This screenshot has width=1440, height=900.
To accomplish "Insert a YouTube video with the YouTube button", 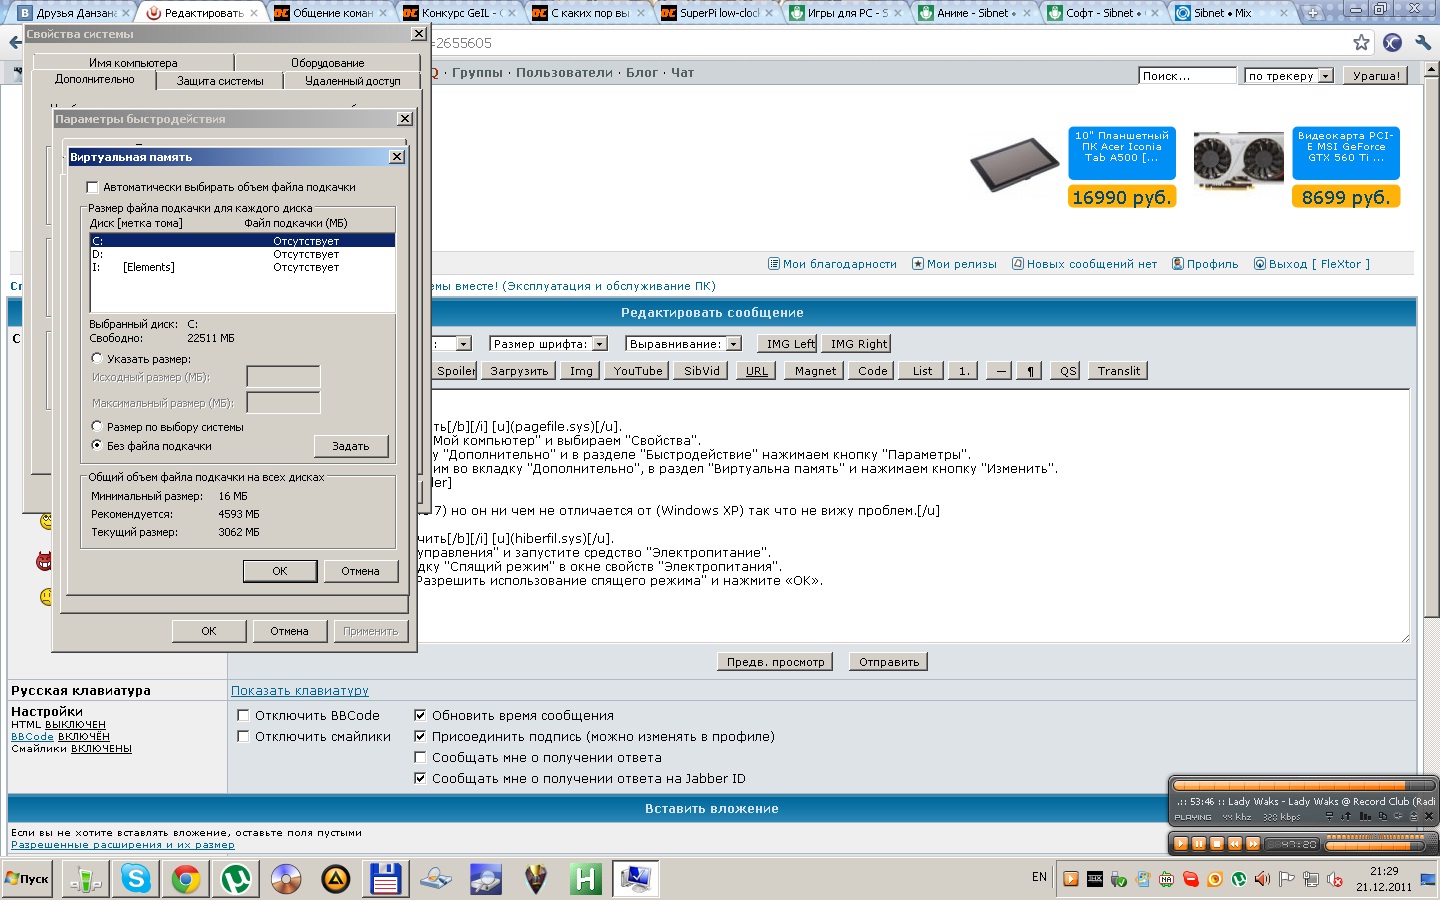I will pos(636,370).
